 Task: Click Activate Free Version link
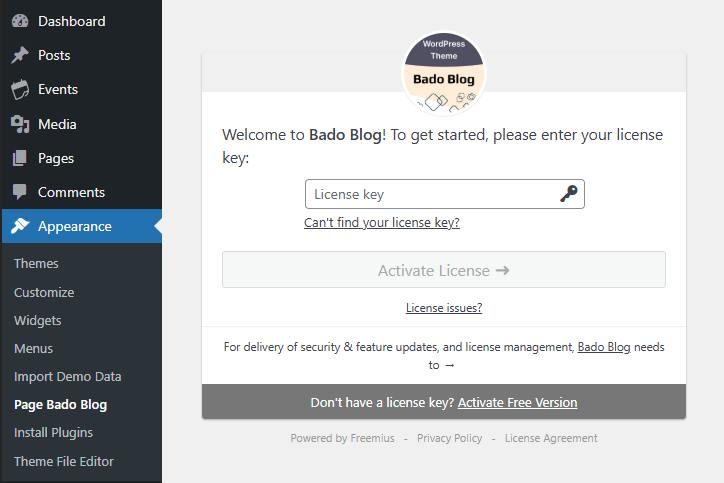(517, 403)
